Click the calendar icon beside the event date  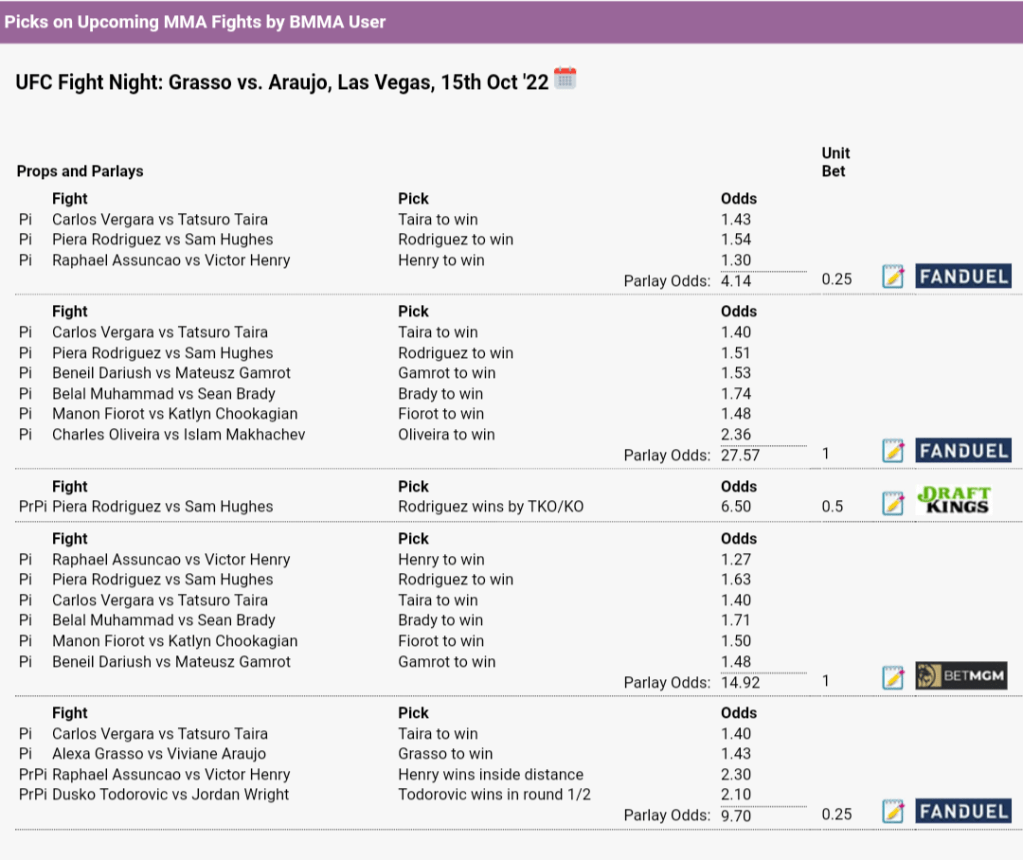click(x=565, y=79)
